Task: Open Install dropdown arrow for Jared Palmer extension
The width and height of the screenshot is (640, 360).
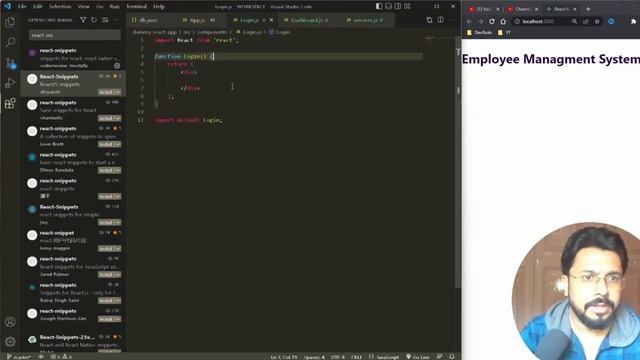Action: [118, 274]
